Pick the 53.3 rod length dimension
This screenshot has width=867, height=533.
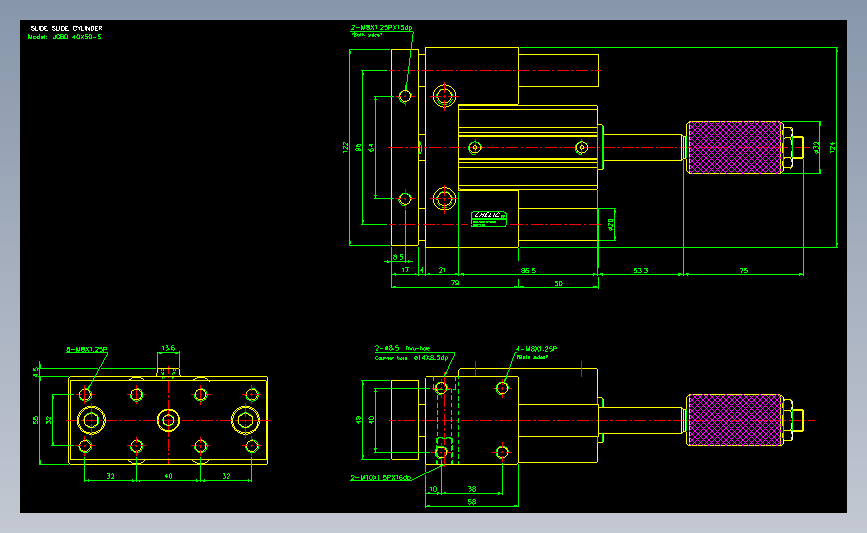click(x=641, y=270)
